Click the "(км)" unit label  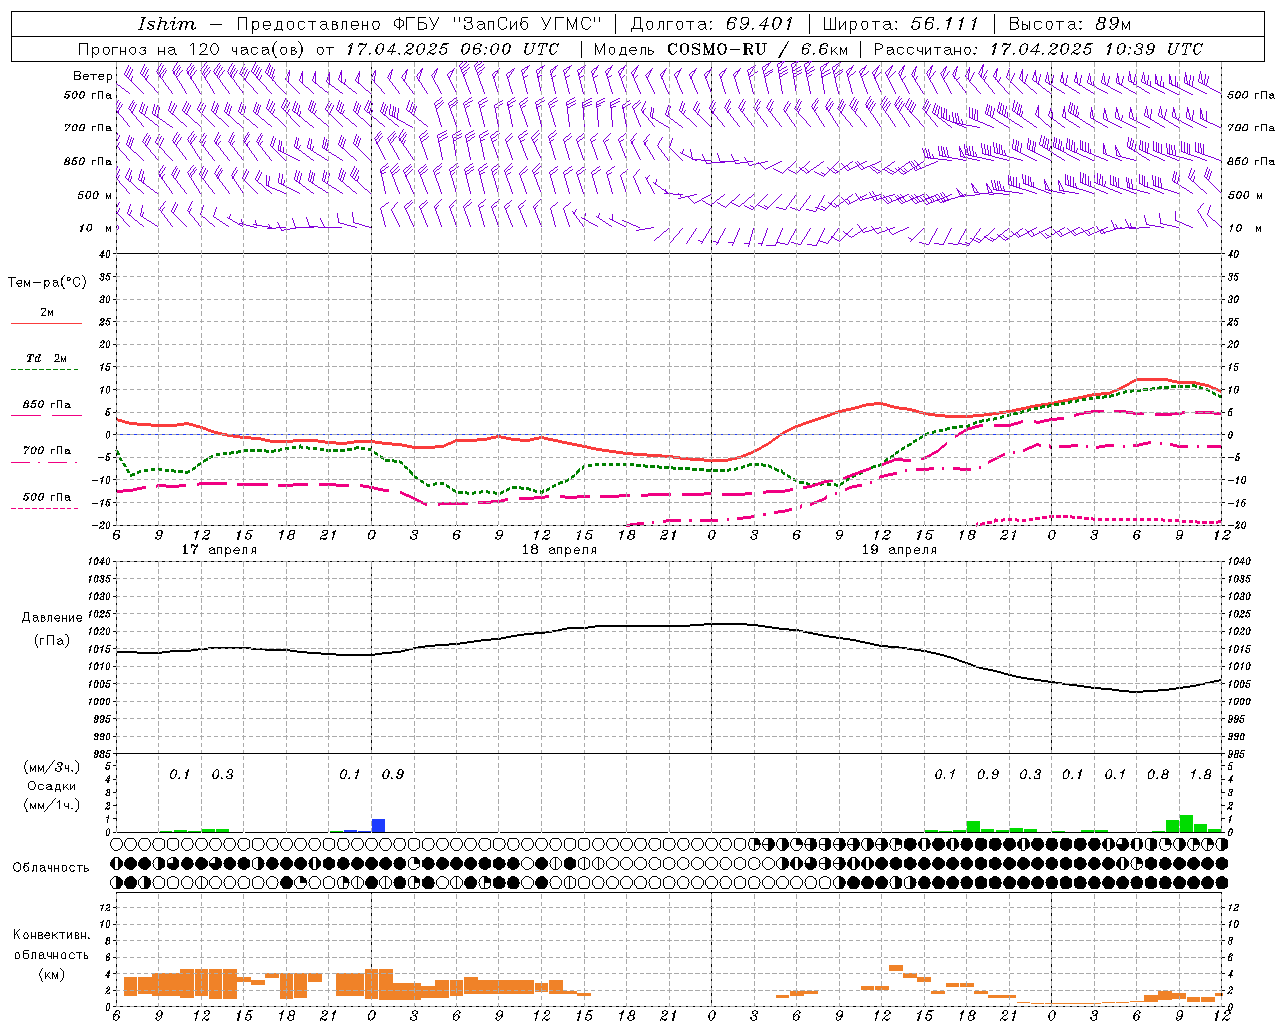51,974
